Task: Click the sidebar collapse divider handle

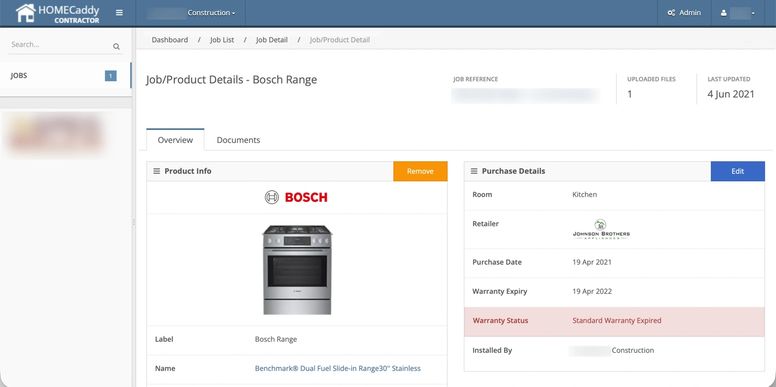Action: tap(133, 223)
